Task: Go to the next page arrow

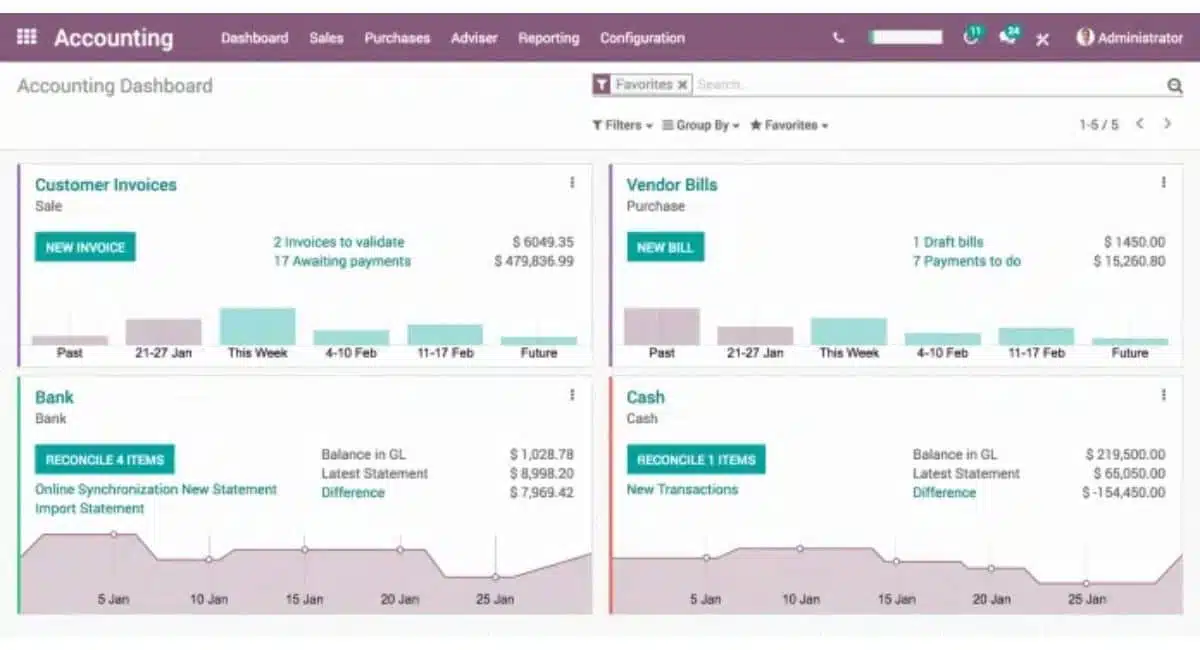Action: (1167, 124)
